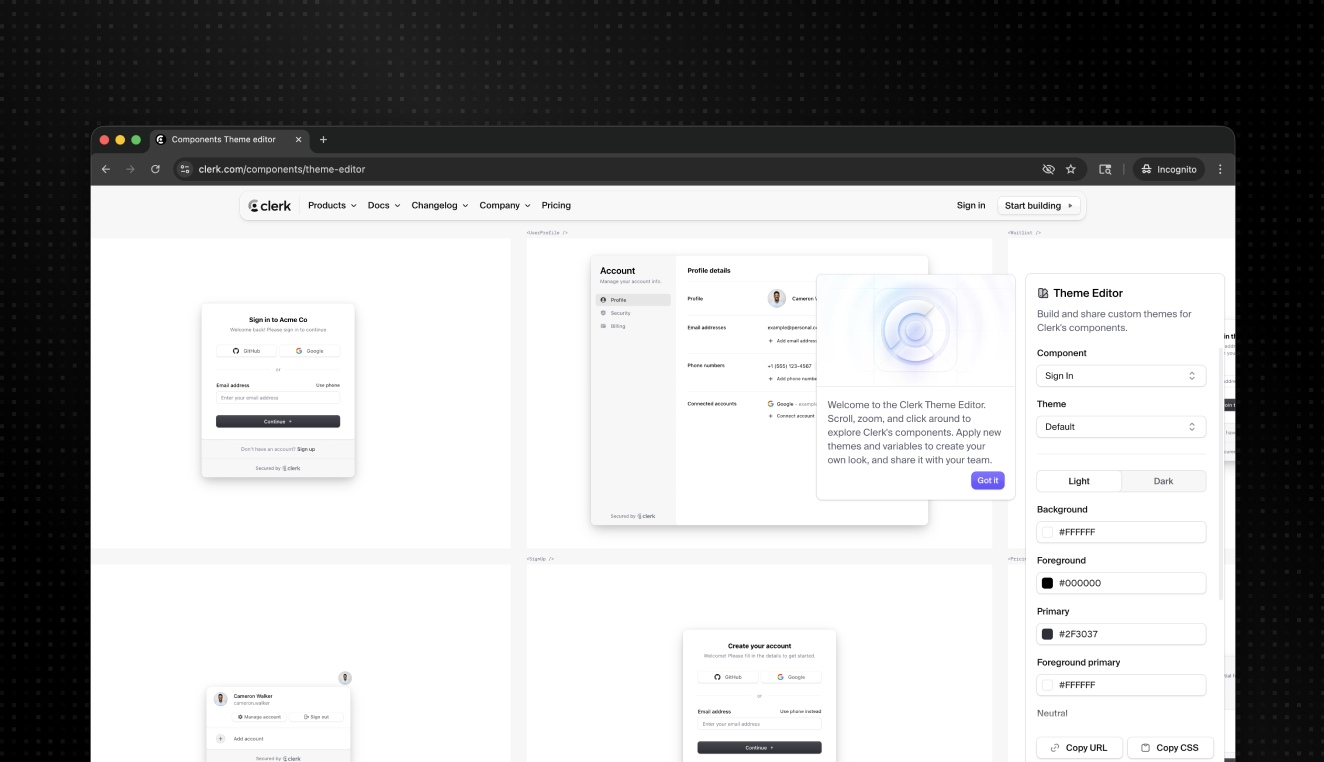Screen dimensions: 1324x762
Task: Expand the Company menu
Action: tap(505, 206)
